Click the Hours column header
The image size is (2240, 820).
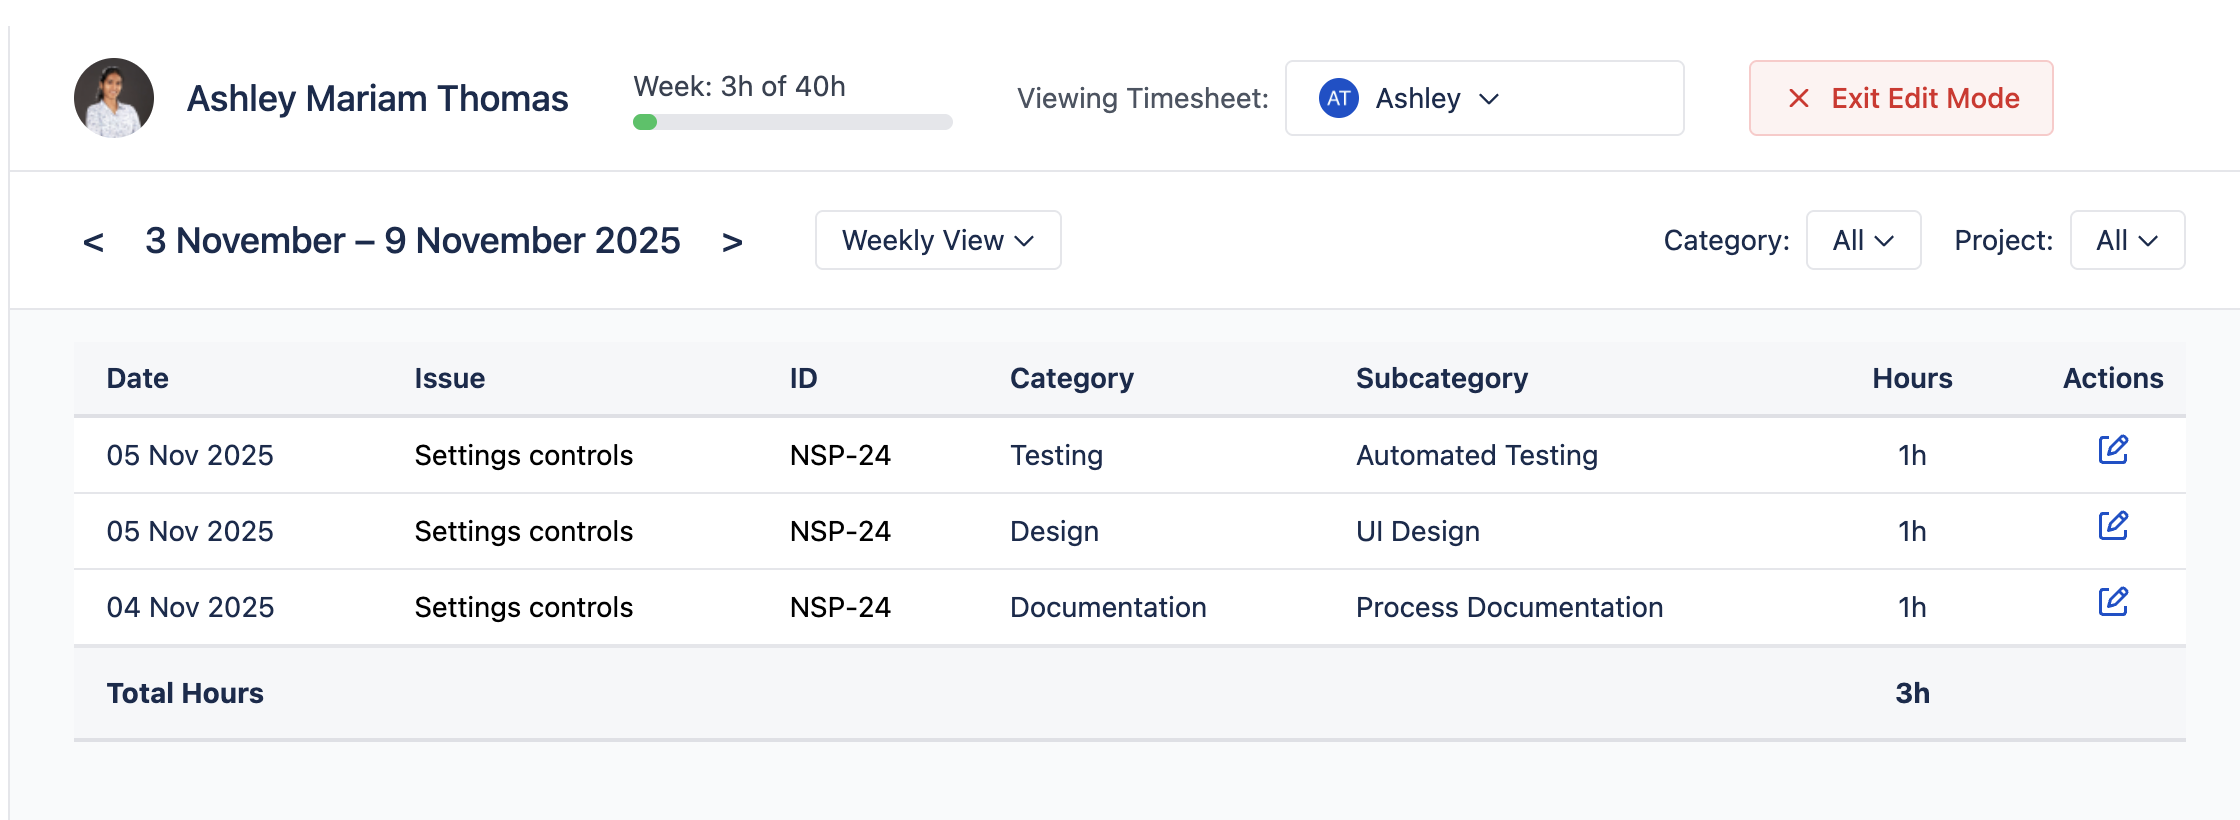[x=1912, y=378]
